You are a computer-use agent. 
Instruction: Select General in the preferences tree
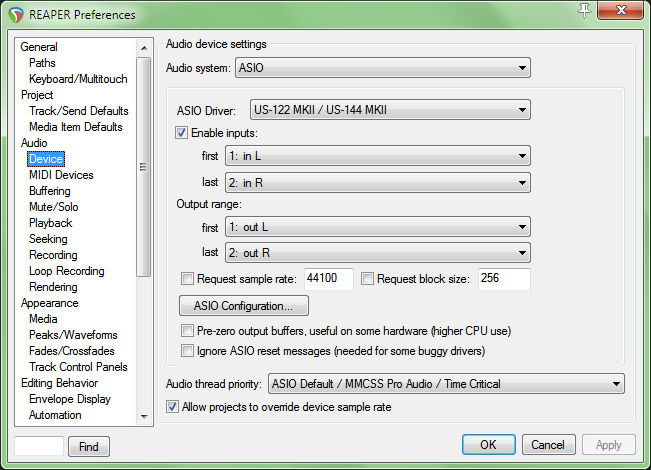coord(39,47)
